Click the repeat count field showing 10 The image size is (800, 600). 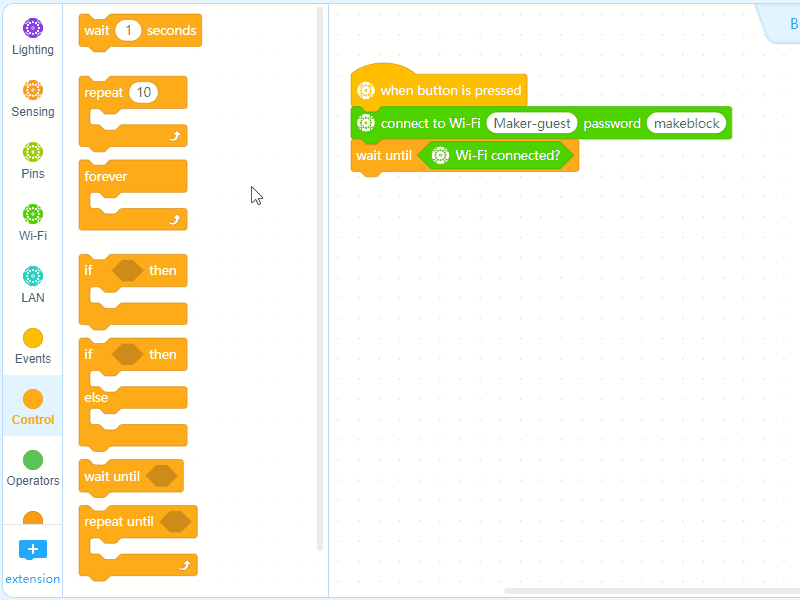[143, 92]
